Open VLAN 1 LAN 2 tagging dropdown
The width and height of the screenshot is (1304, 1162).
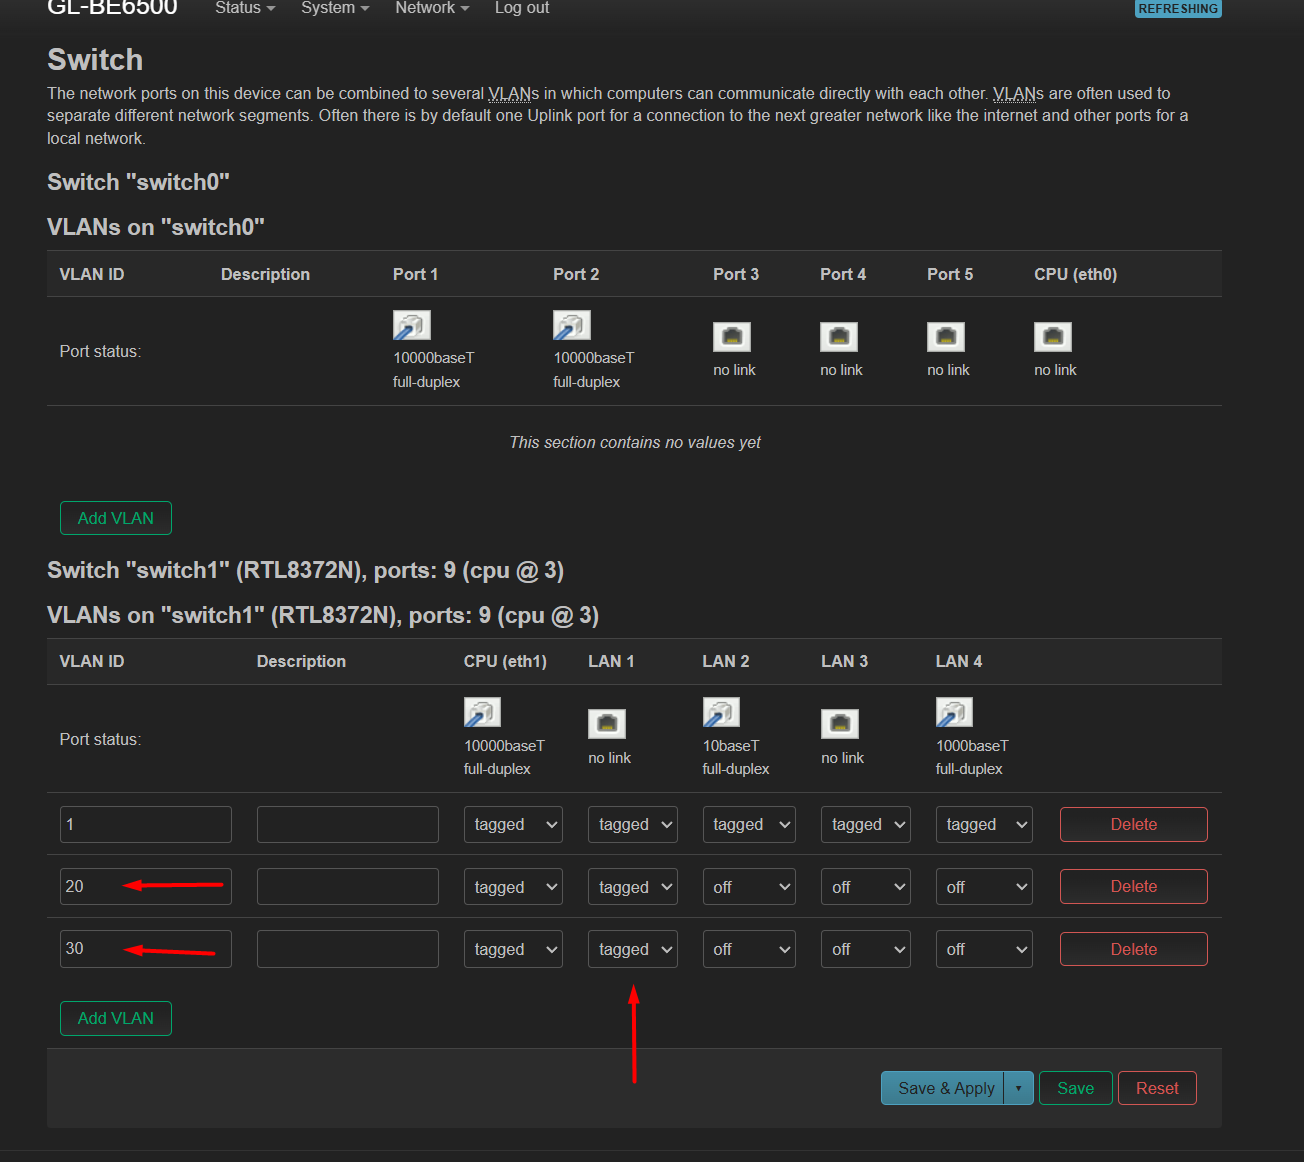point(749,825)
